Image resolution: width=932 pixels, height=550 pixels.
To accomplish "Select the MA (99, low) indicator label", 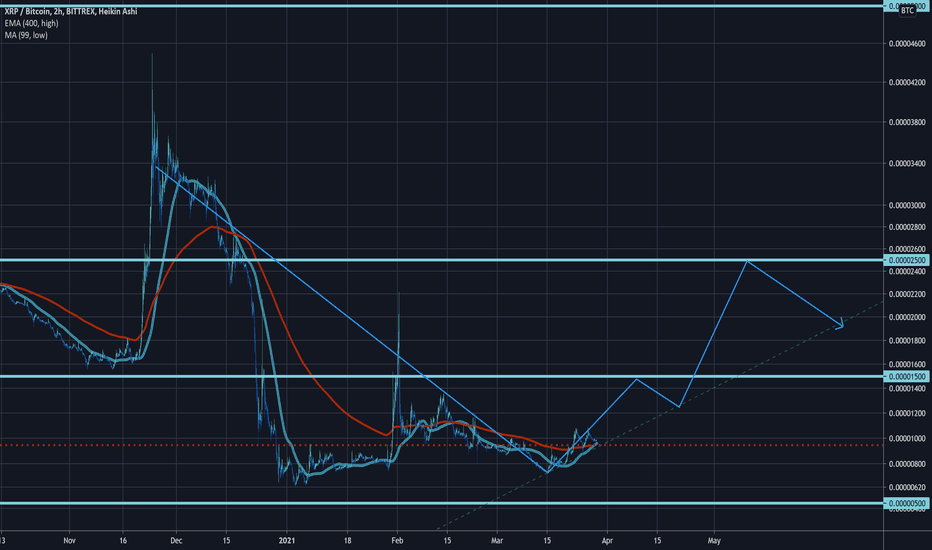I will click(x=26, y=35).
